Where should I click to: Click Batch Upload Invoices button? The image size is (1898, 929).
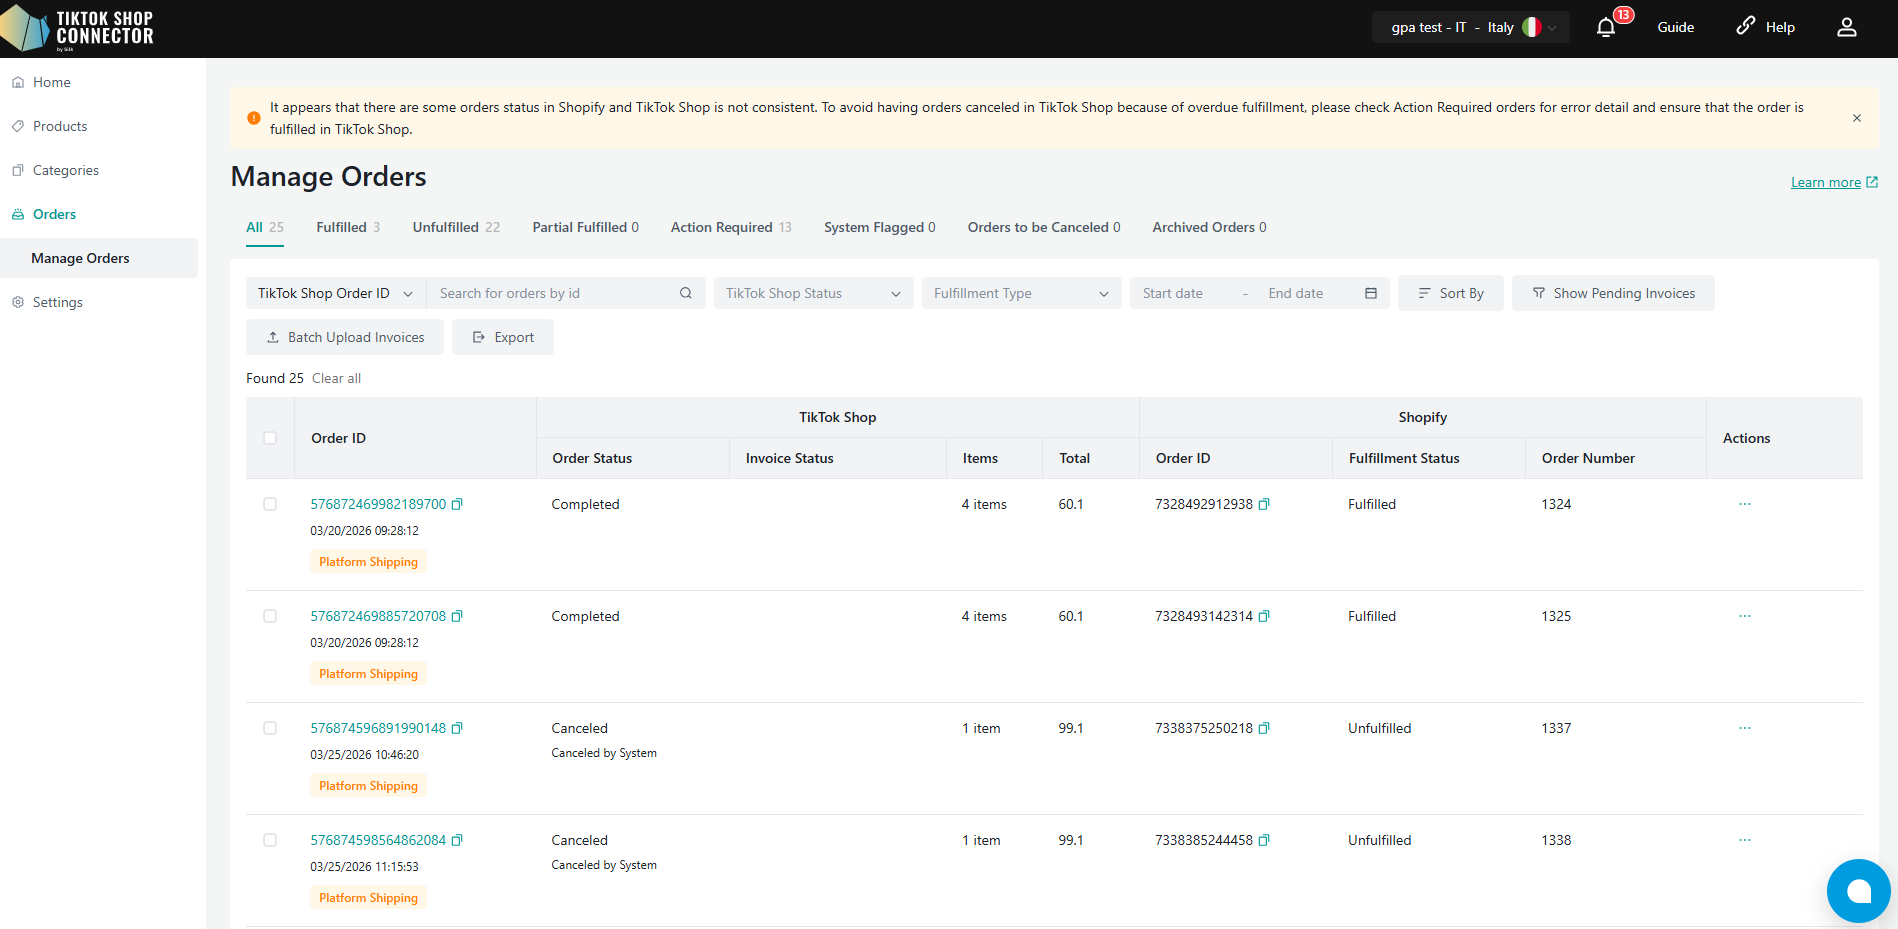(345, 337)
